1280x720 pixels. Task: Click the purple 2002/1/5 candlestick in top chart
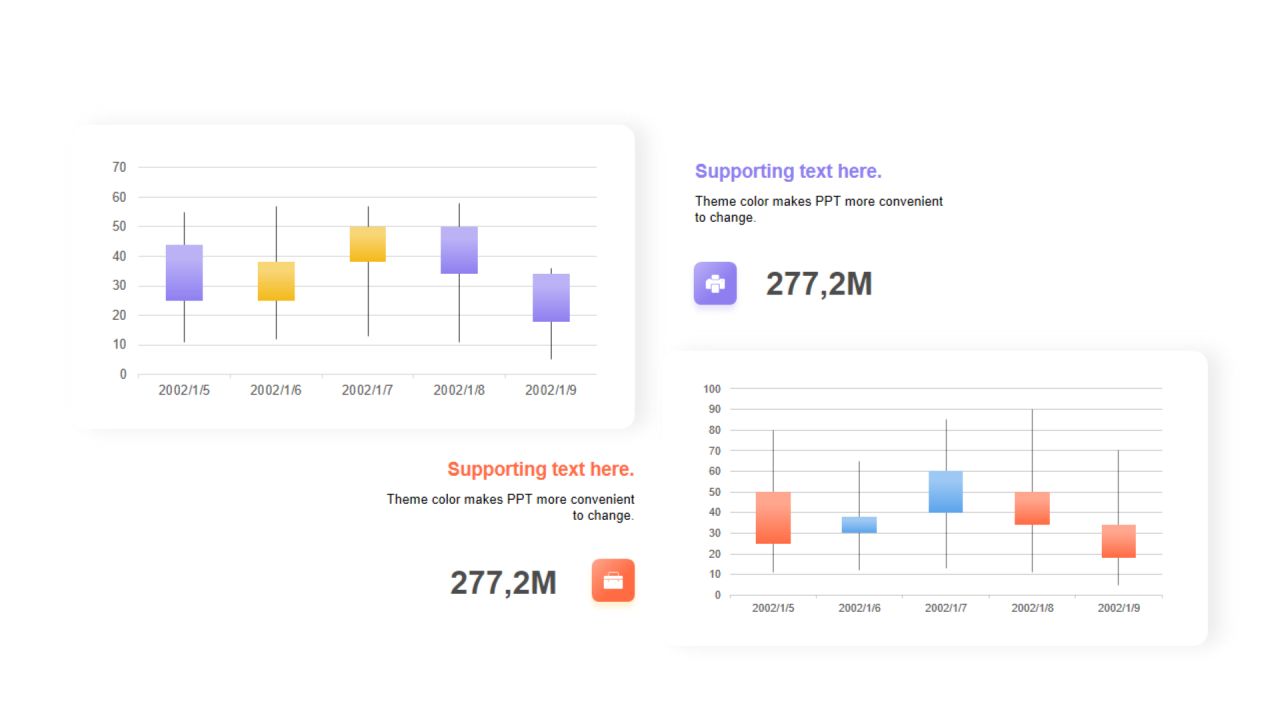[x=184, y=272]
